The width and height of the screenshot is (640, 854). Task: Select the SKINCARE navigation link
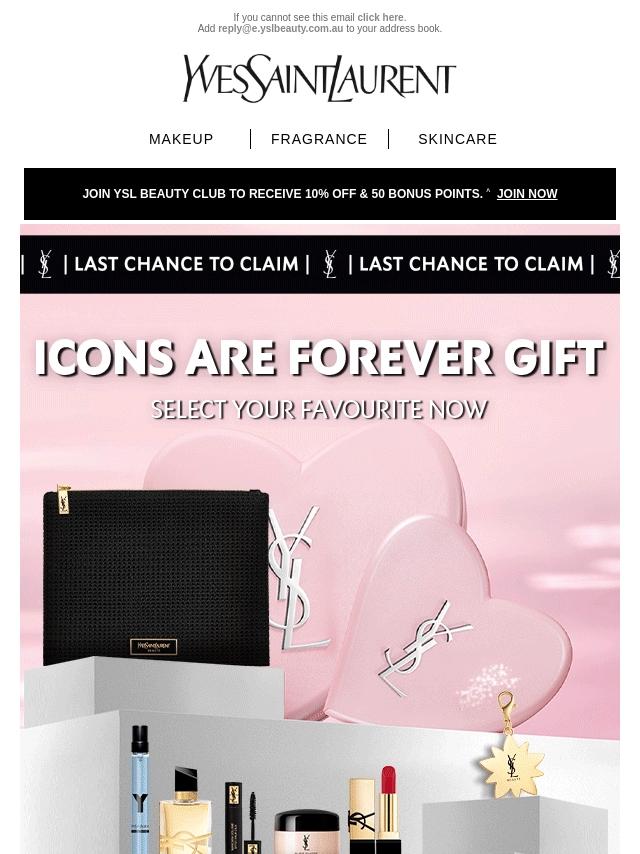click(x=458, y=139)
